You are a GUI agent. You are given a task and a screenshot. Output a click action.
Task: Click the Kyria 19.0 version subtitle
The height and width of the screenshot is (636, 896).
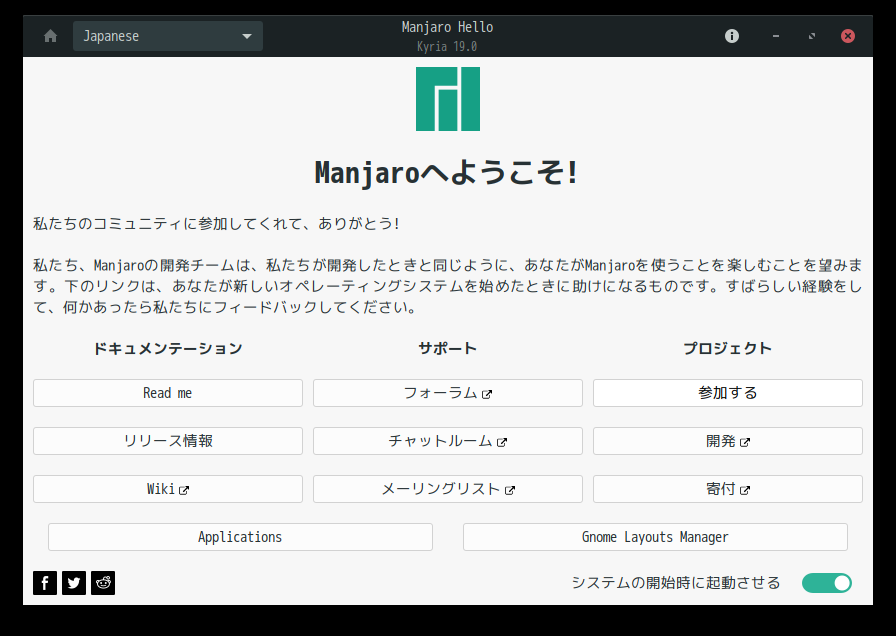tap(447, 46)
